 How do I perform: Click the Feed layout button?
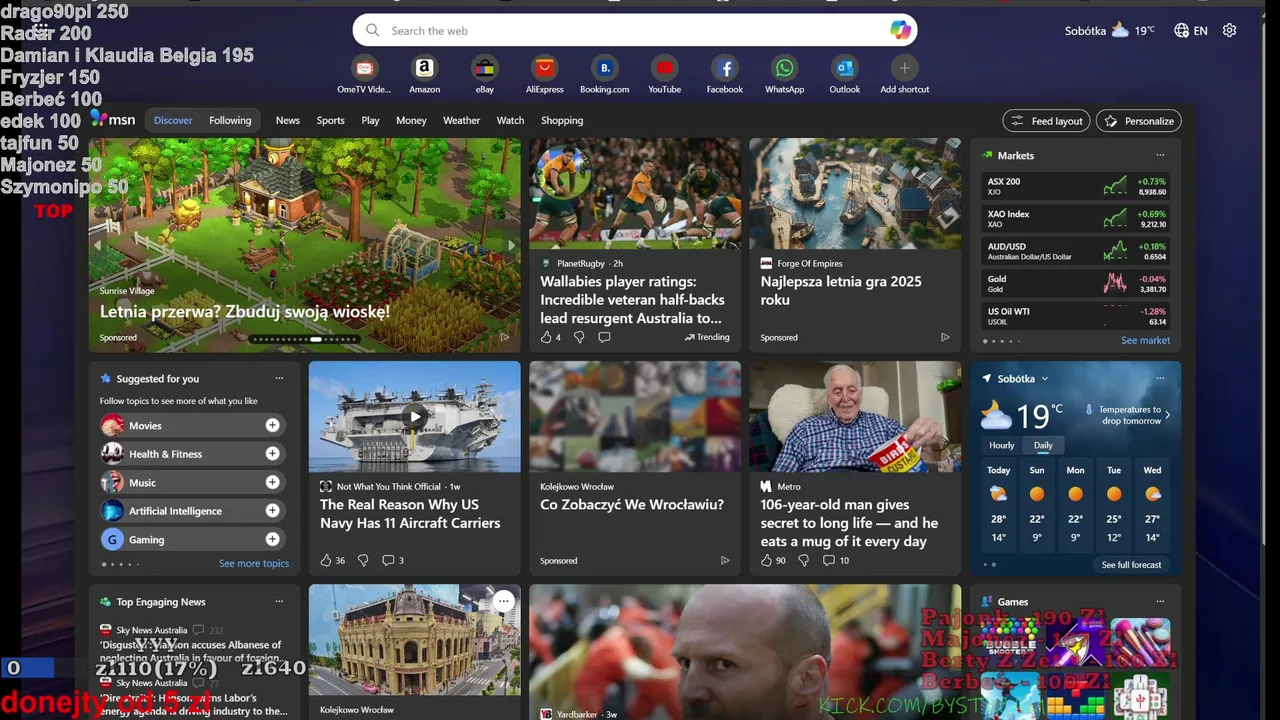1046,120
